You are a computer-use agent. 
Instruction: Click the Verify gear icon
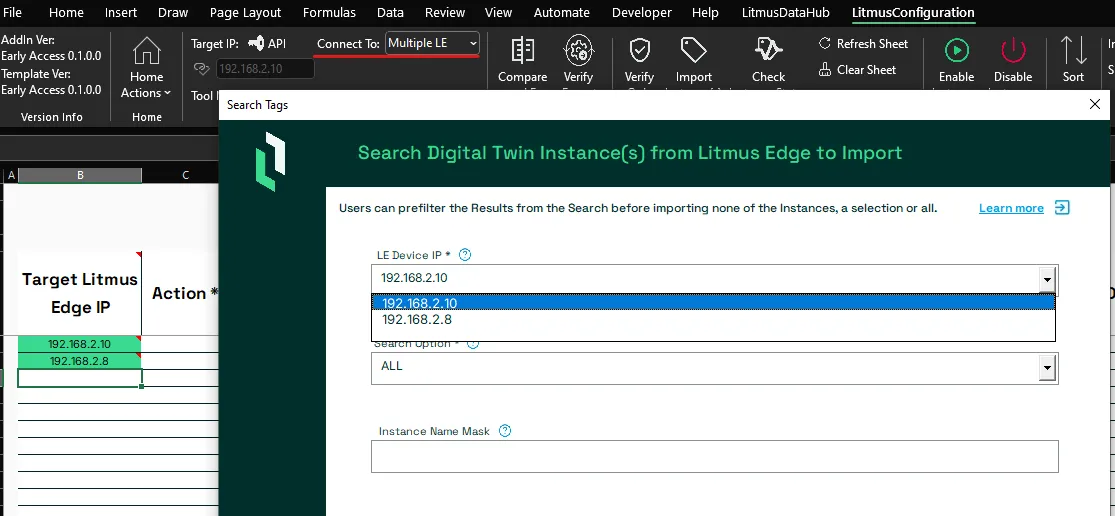(x=578, y=50)
